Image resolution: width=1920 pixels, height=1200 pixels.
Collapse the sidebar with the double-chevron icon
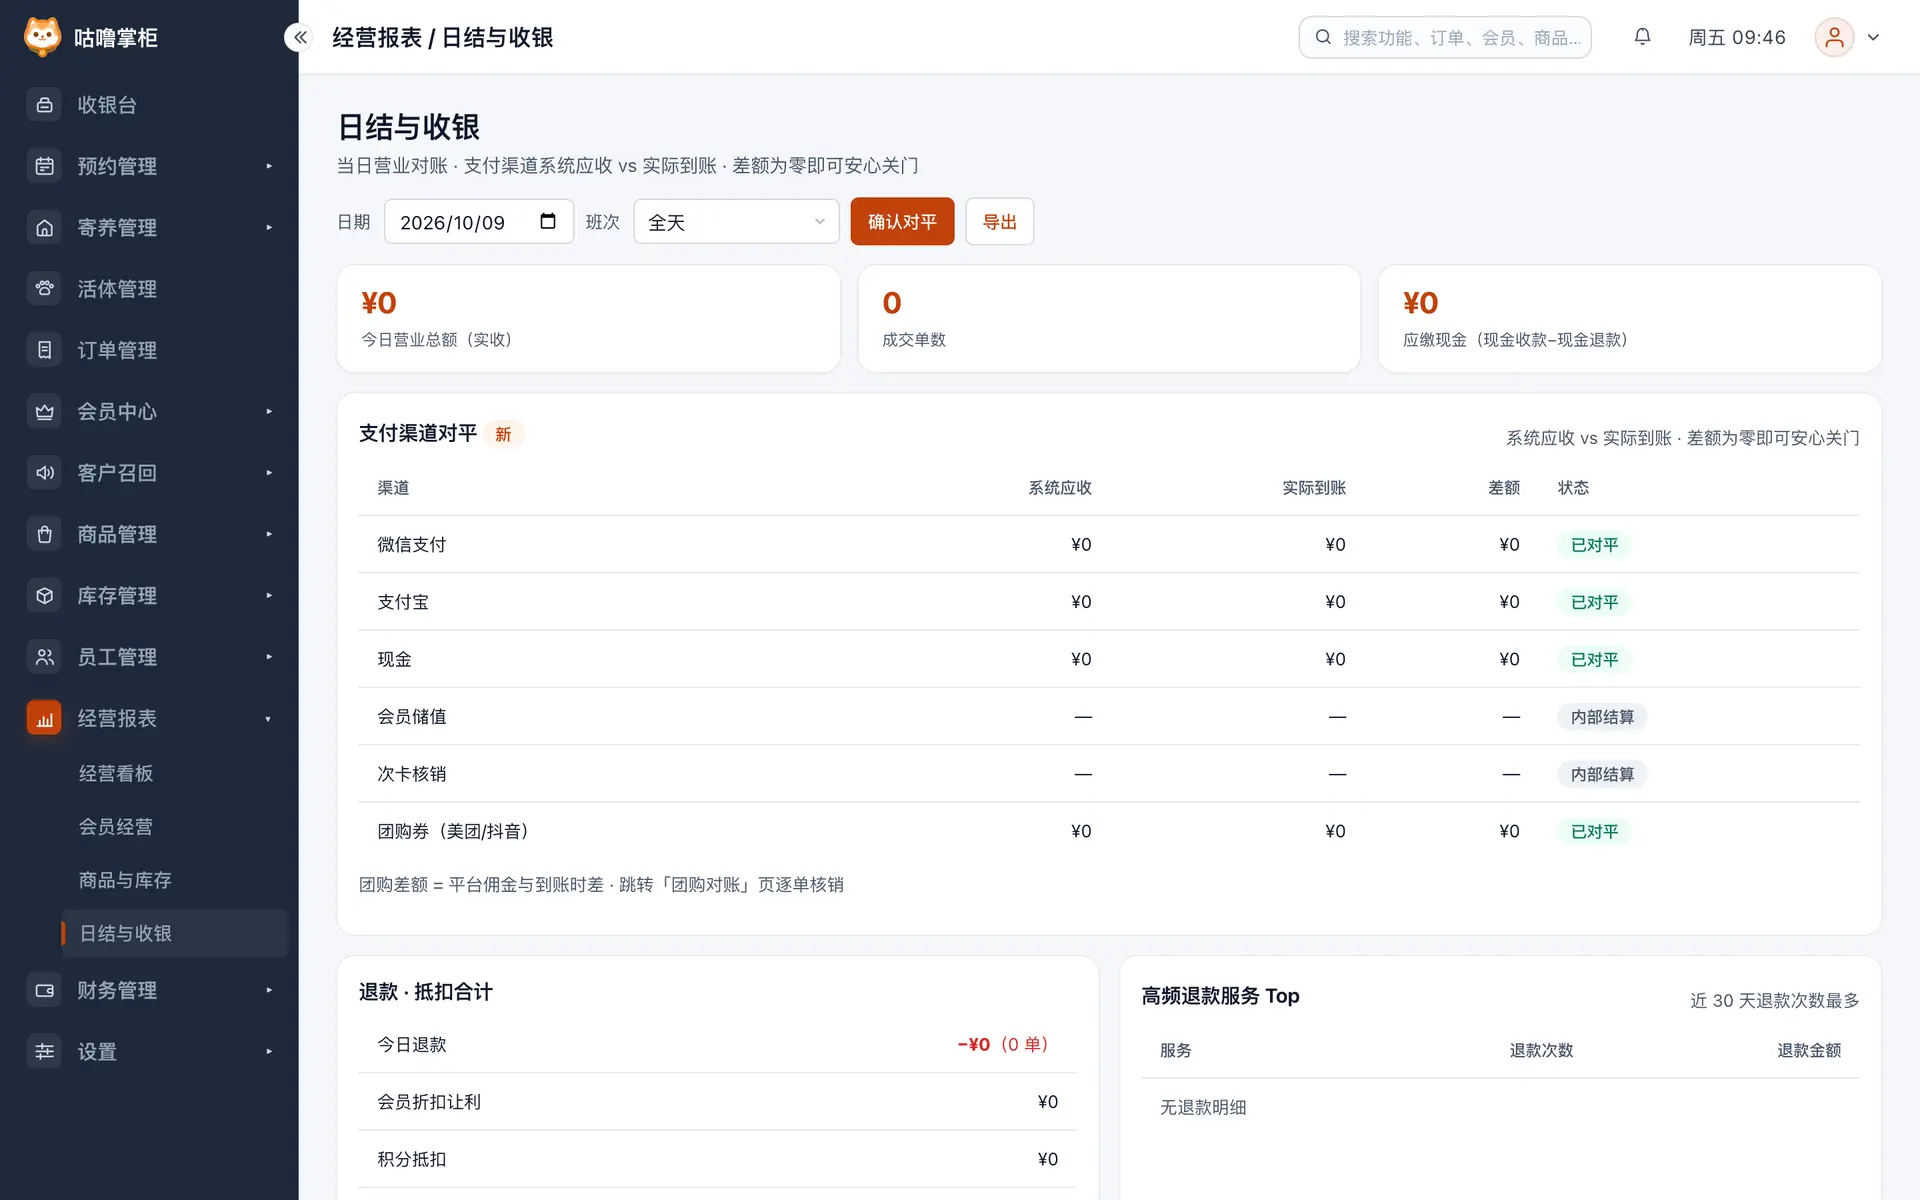(x=299, y=37)
